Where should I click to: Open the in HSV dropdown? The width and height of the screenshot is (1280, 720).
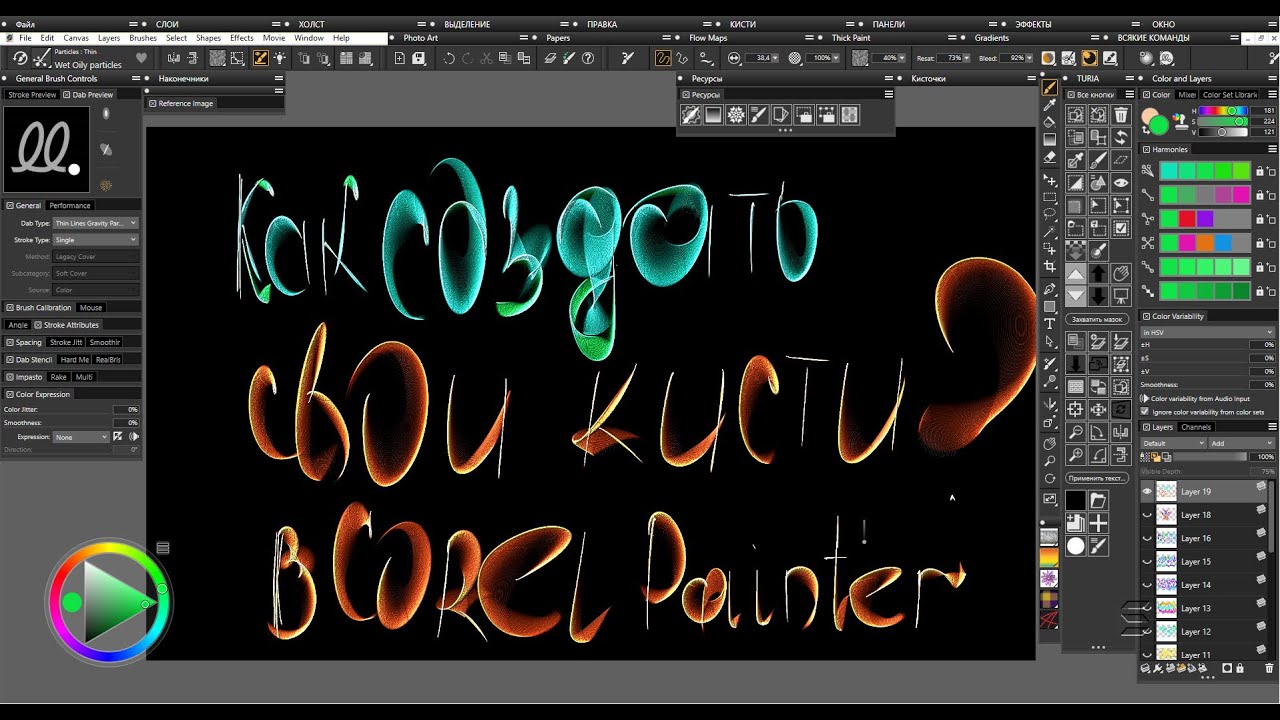pos(1208,332)
